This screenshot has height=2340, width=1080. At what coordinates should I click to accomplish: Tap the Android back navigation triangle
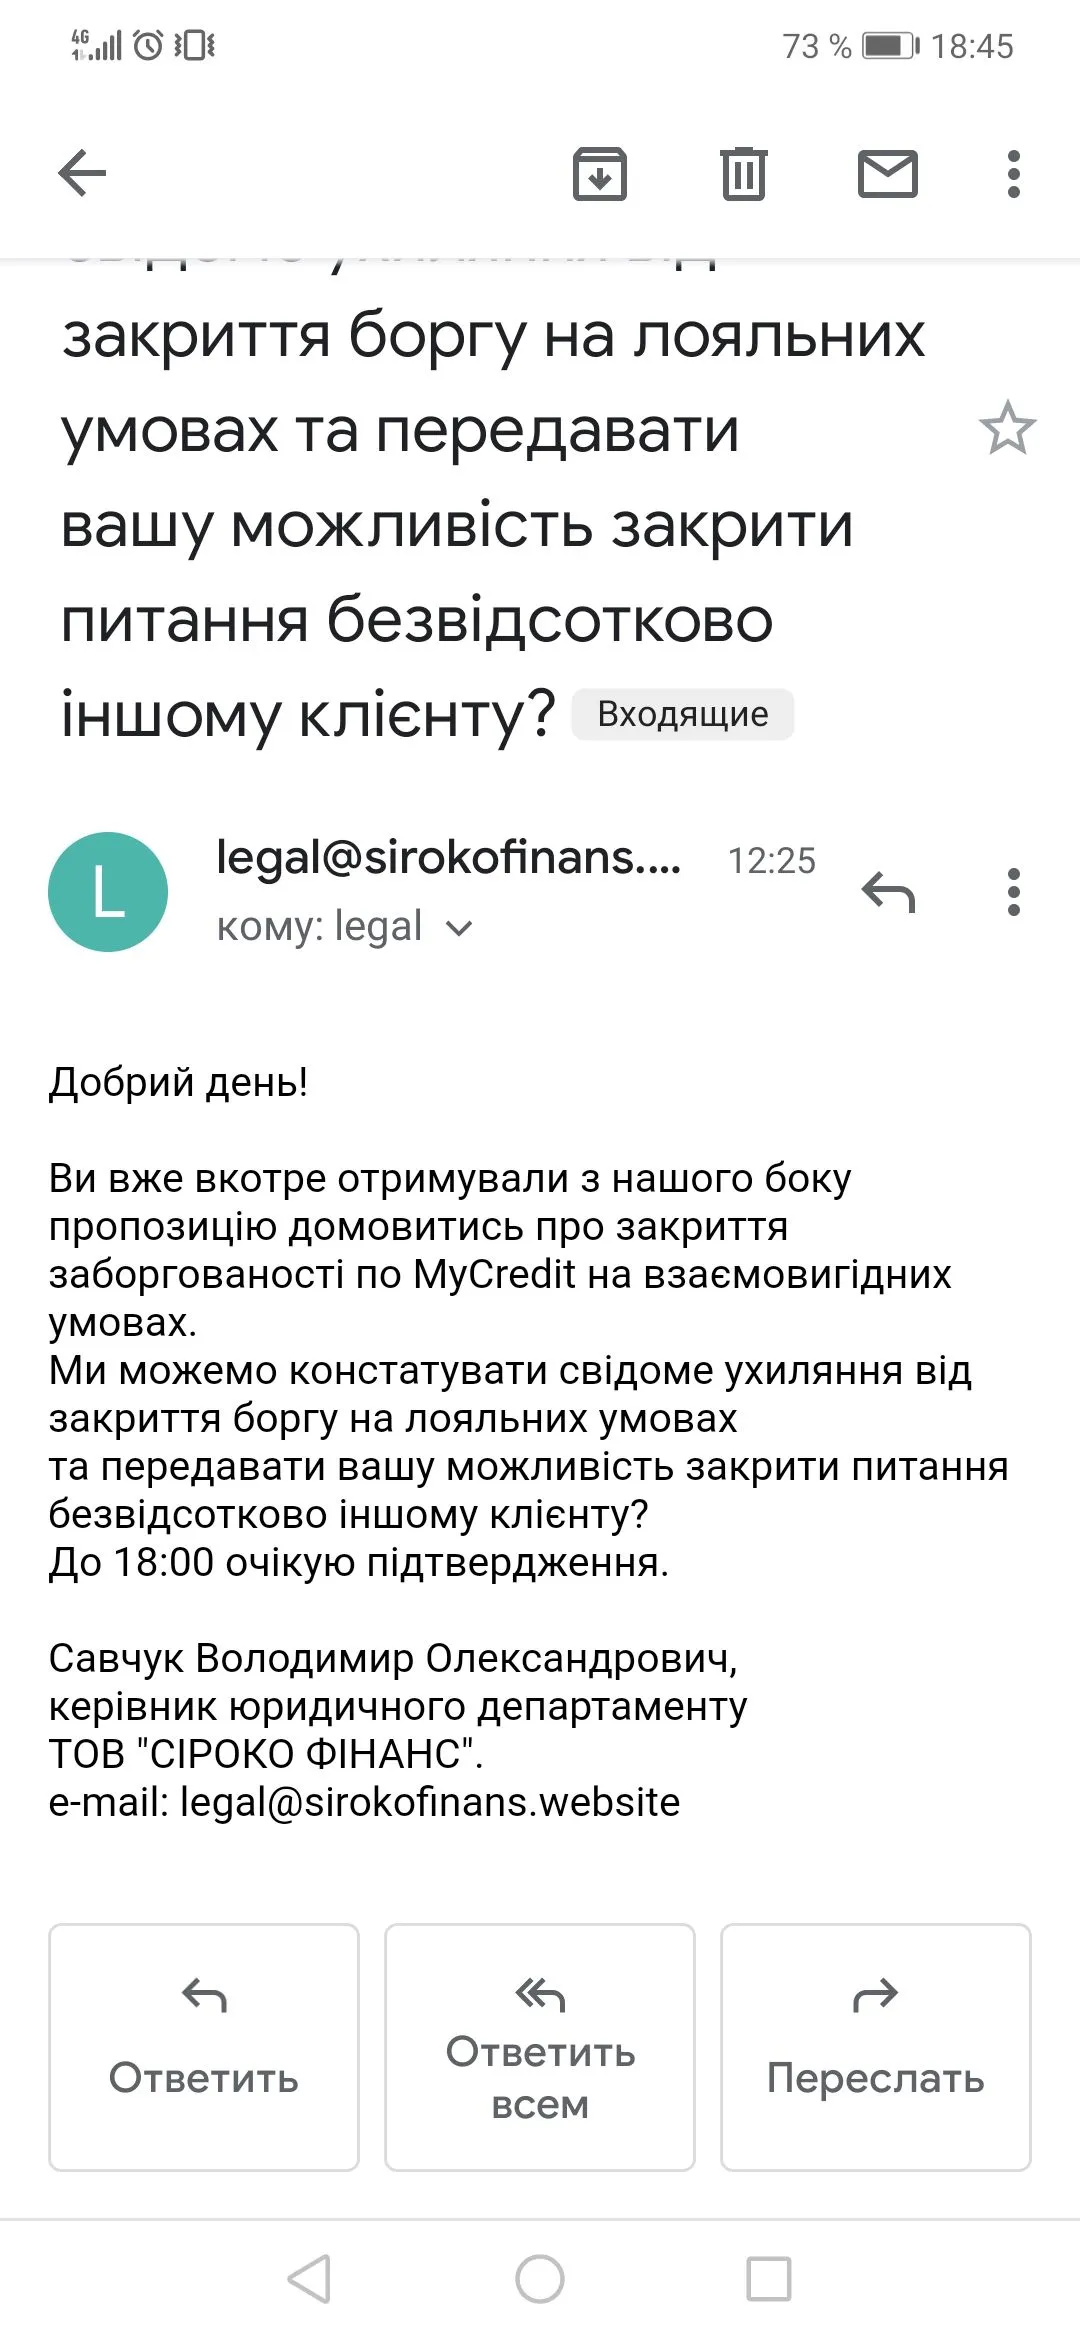[x=309, y=2279]
